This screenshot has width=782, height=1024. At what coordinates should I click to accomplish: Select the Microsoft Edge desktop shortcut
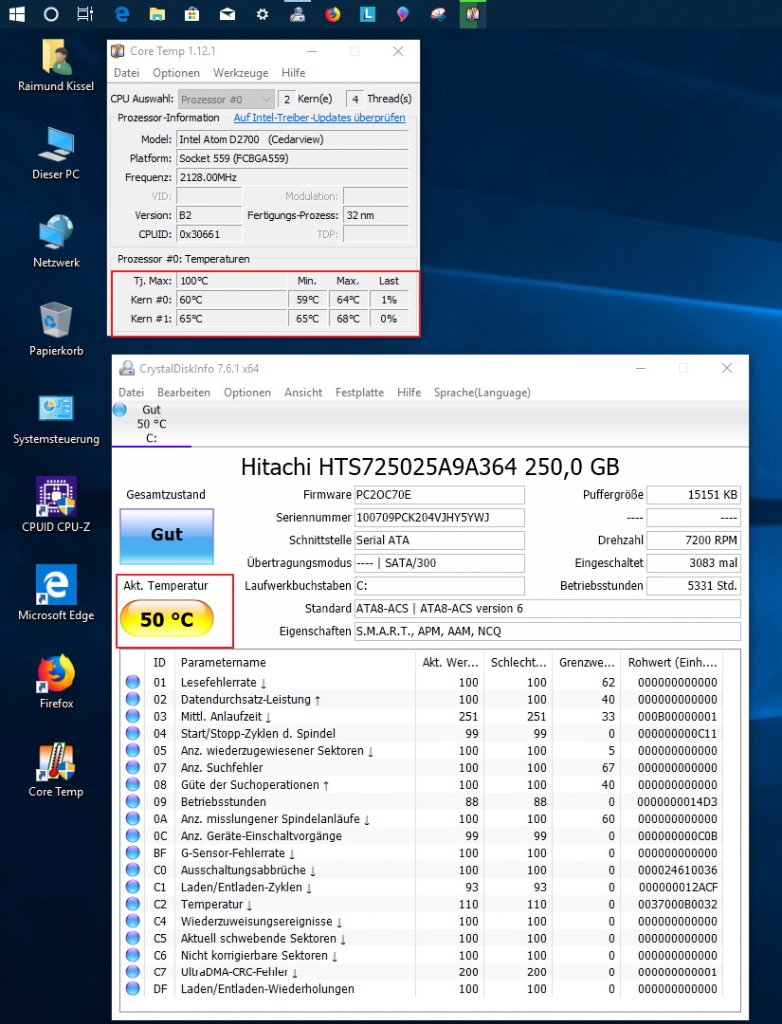56,594
